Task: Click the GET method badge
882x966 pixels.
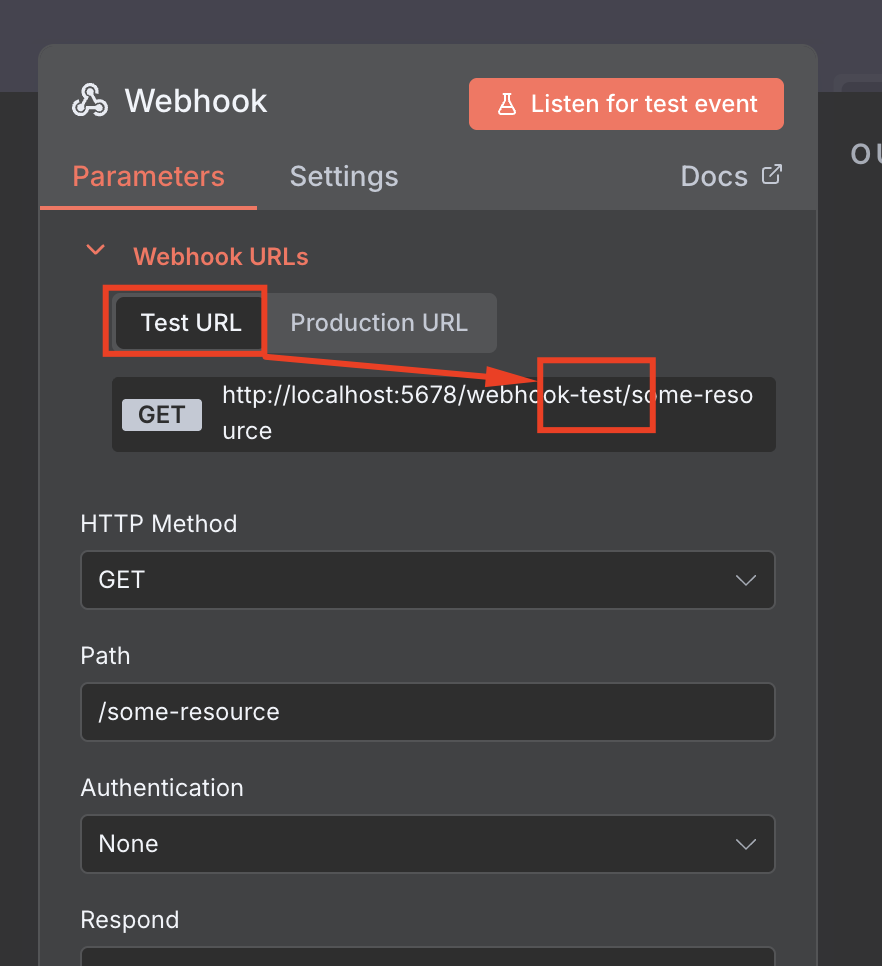Action: tap(161, 415)
